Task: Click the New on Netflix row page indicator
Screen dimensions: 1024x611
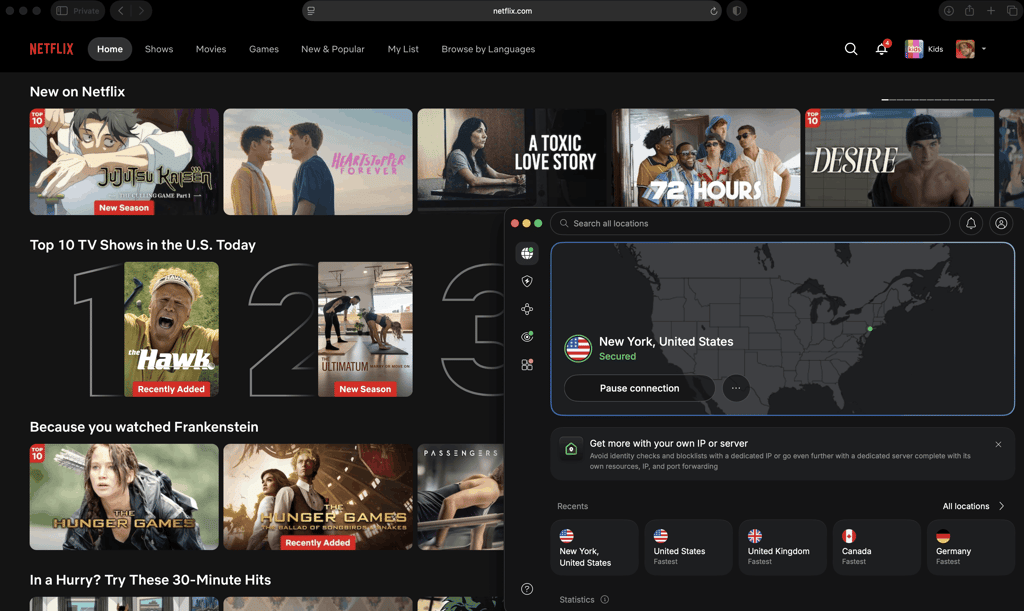Action: coord(938,100)
